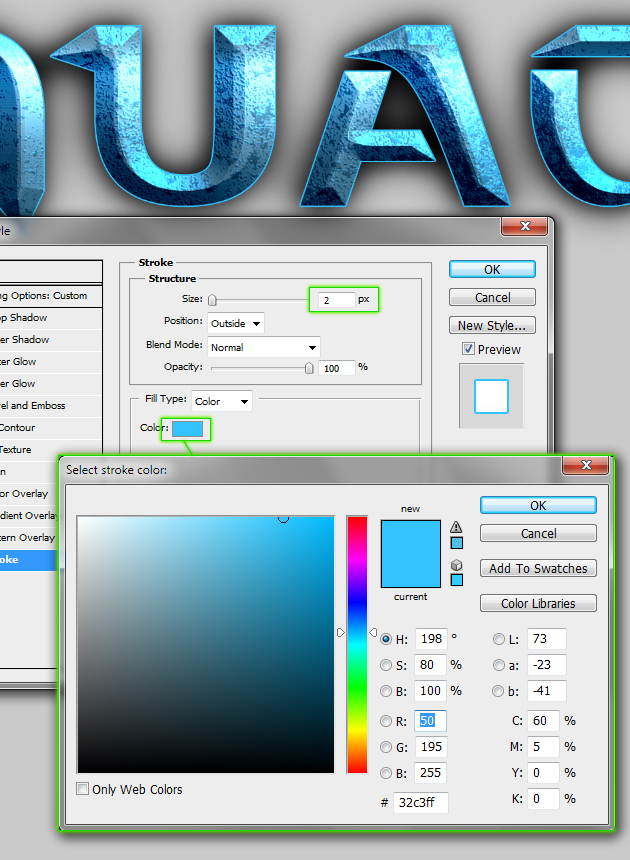Close the Select stroke color dialog
Screen dimensions: 630x860
(586, 466)
